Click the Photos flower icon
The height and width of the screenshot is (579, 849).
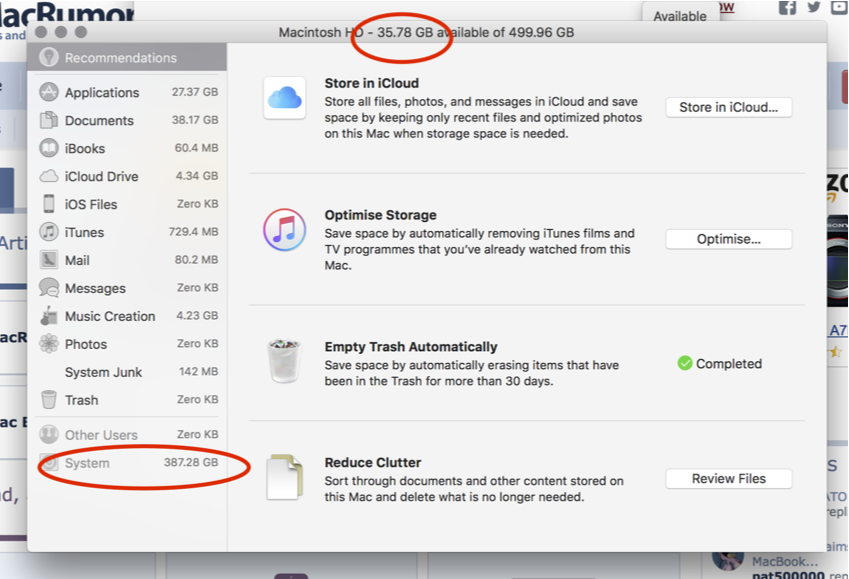point(49,344)
